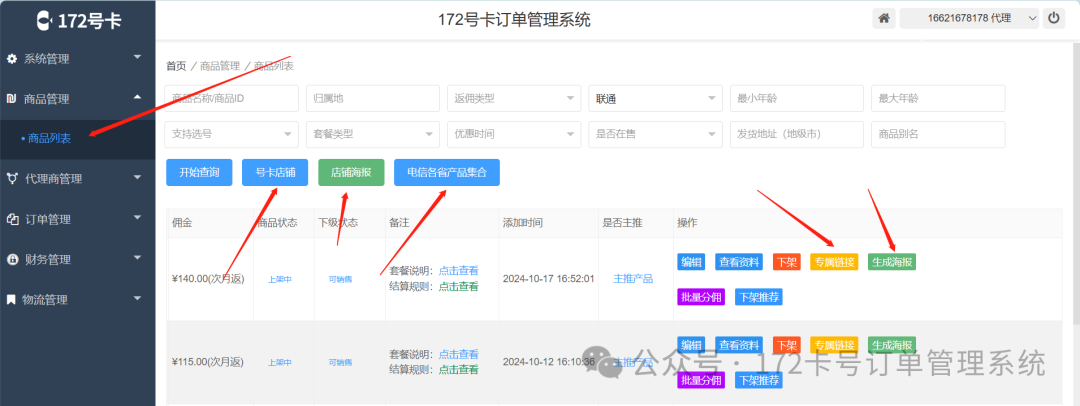The image size is (1080, 406).
Task: Open the 是否在售 dropdown
Action: pos(655,134)
